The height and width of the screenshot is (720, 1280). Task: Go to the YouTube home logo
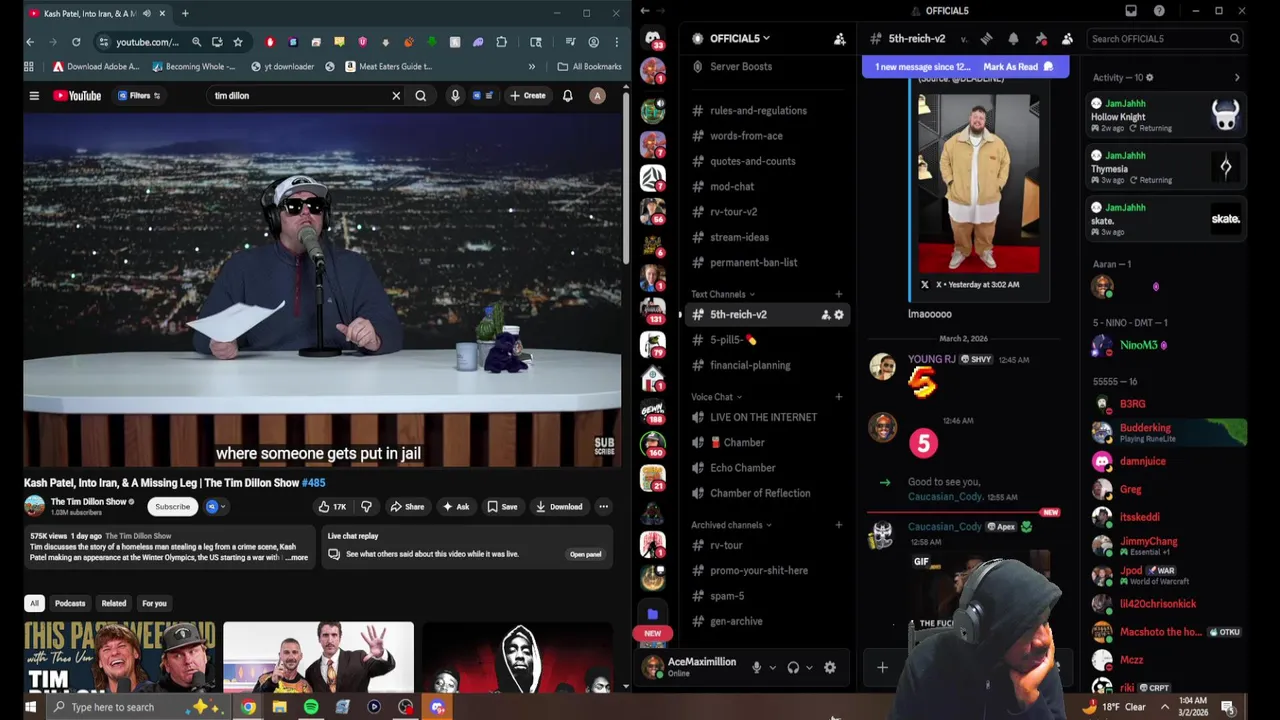point(77,96)
